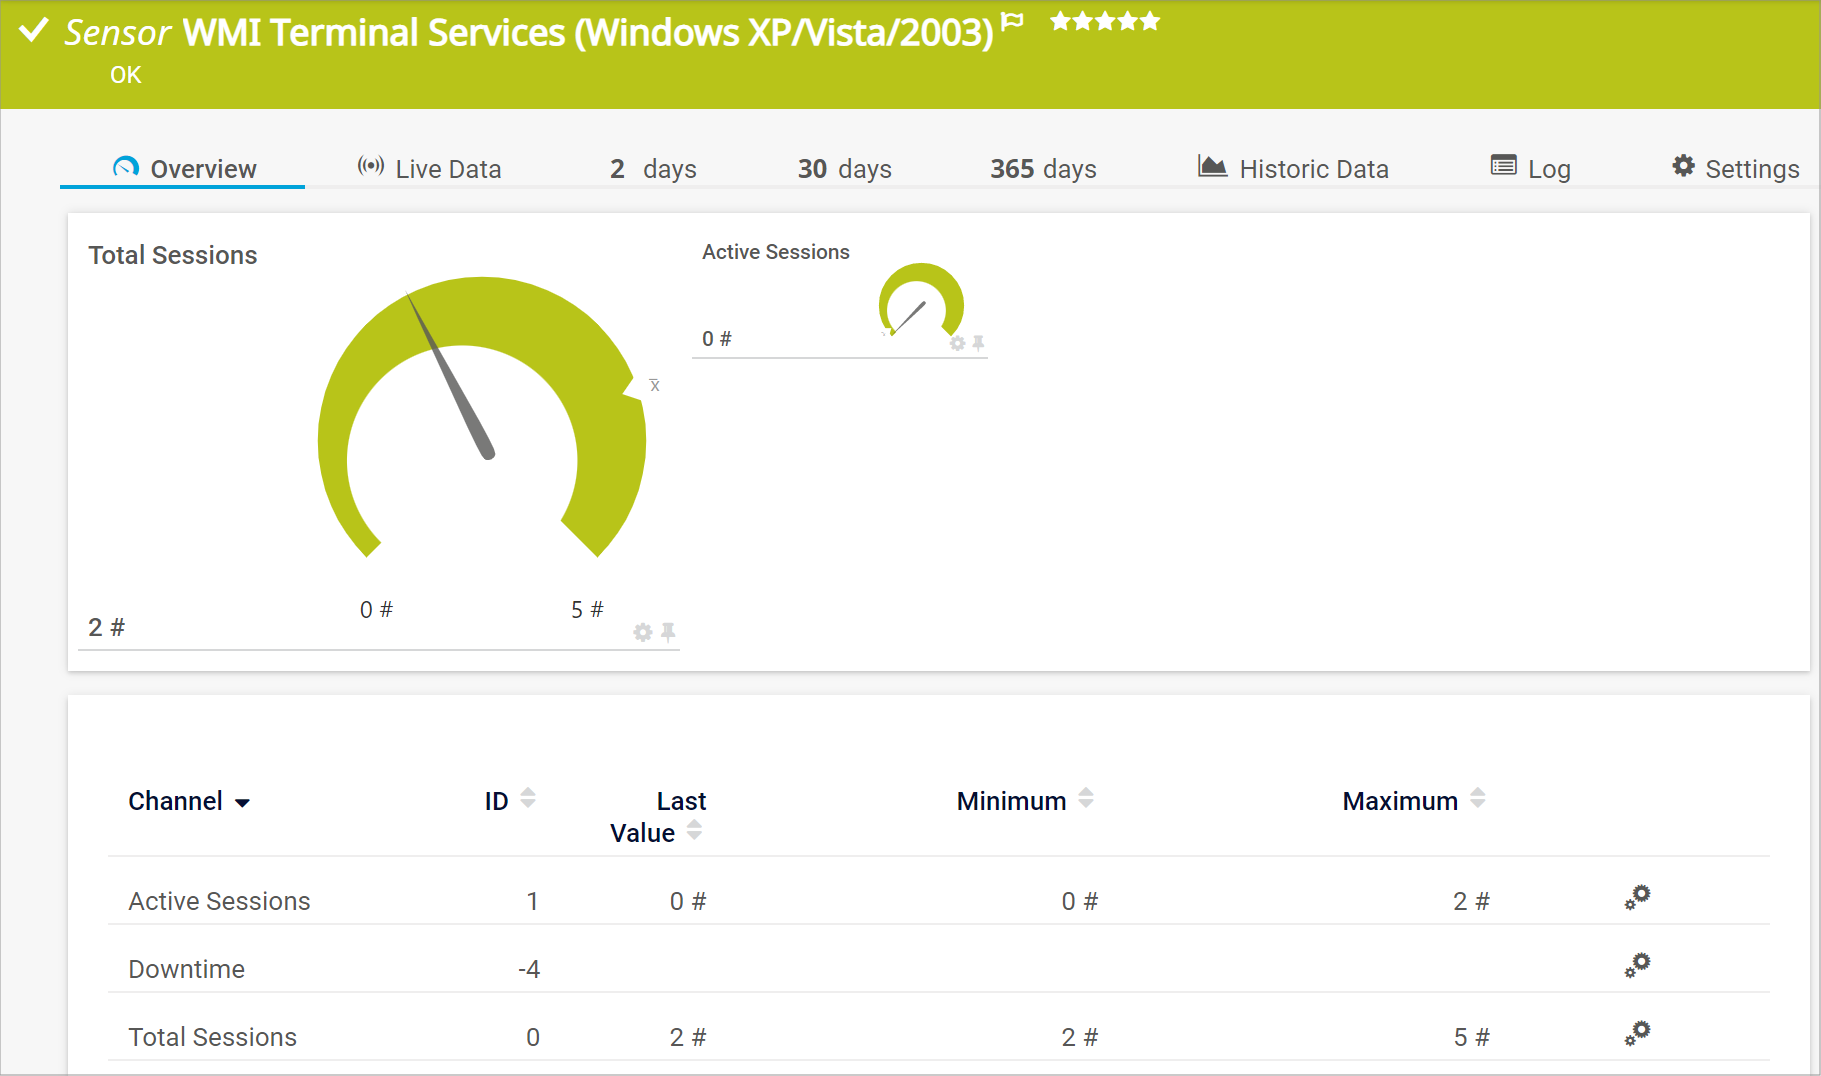Sort table by Minimum column
Image resolution: width=1821 pixels, height=1076 pixels.
(1086, 798)
